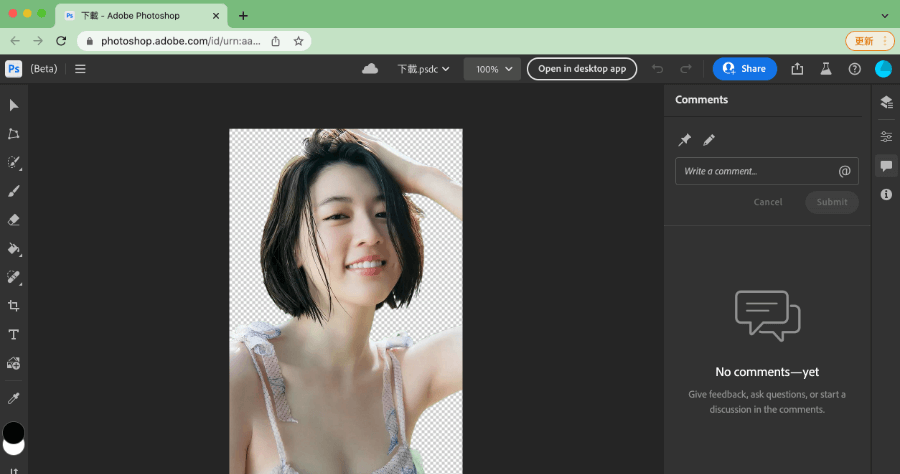Click the Comments panel heading
Image resolution: width=900 pixels, height=474 pixels.
tap(701, 100)
